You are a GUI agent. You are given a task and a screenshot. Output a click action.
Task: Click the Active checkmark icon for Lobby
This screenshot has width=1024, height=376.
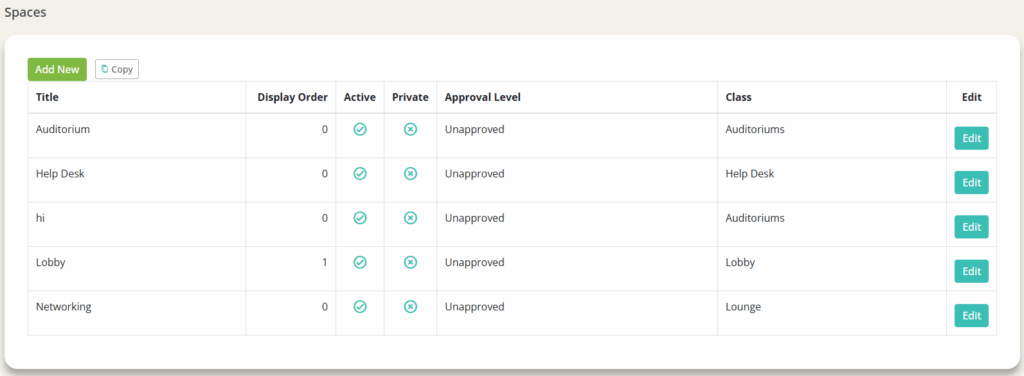point(360,262)
